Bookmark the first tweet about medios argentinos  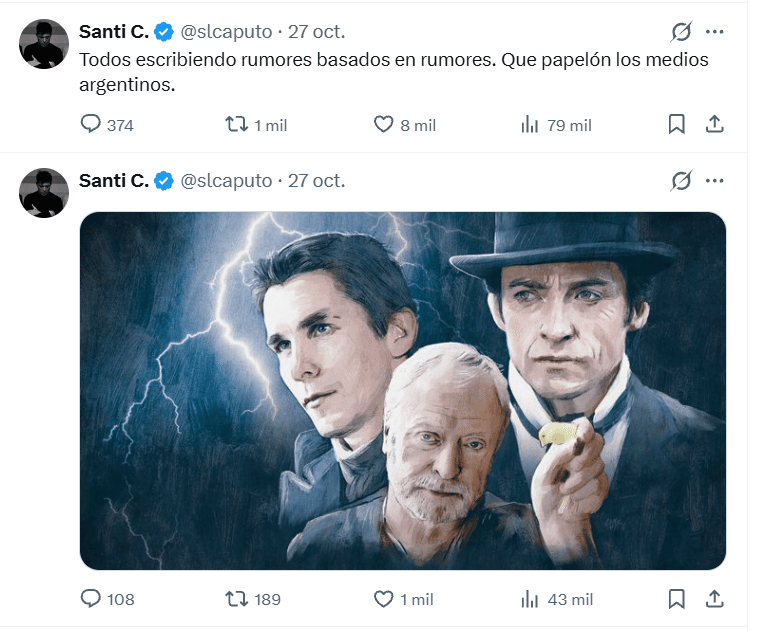point(677,124)
